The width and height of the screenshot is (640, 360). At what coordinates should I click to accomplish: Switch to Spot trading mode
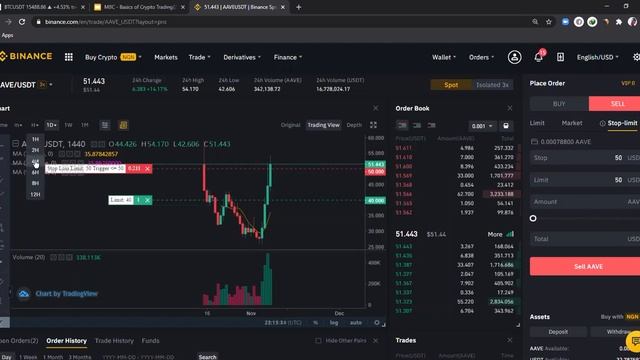[x=451, y=85]
